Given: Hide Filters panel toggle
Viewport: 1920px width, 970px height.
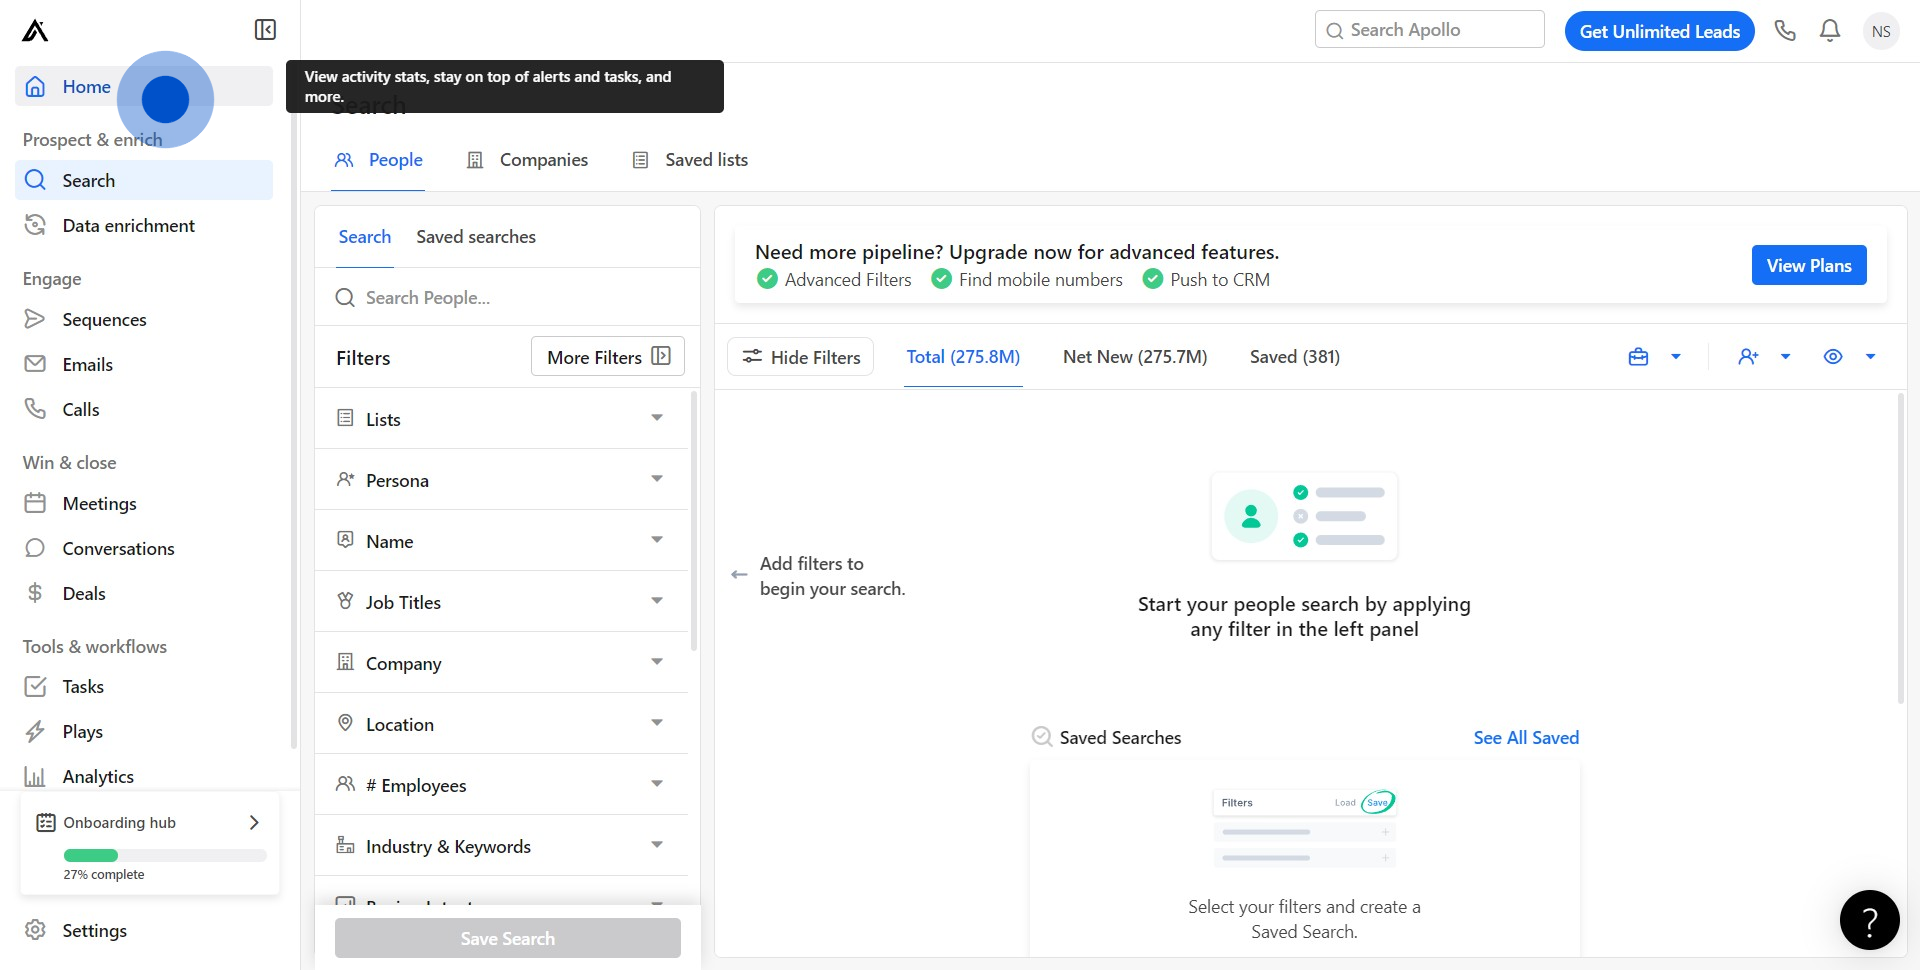Looking at the screenshot, I should point(801,357).
